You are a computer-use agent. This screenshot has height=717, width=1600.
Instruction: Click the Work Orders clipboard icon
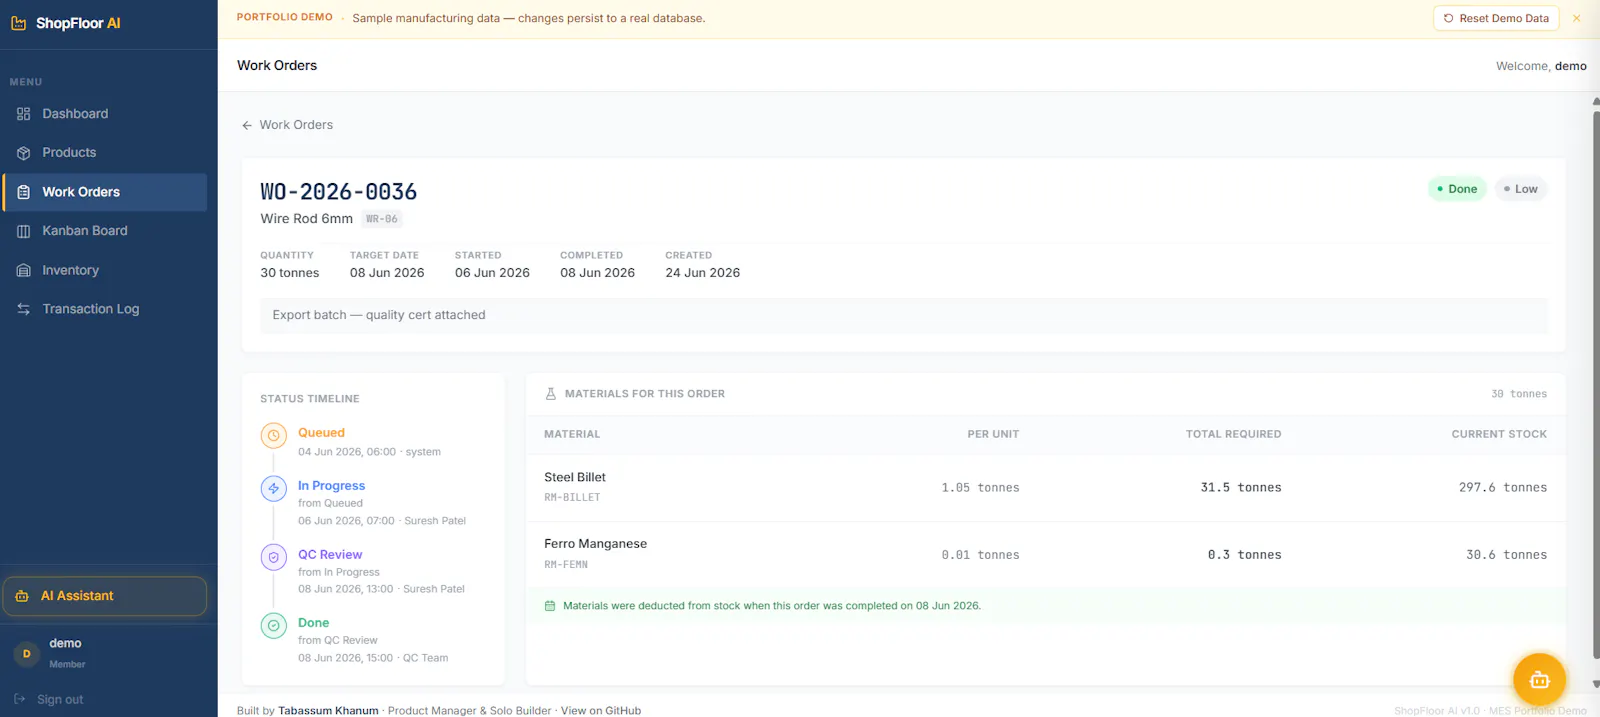[x=24, y=192]
